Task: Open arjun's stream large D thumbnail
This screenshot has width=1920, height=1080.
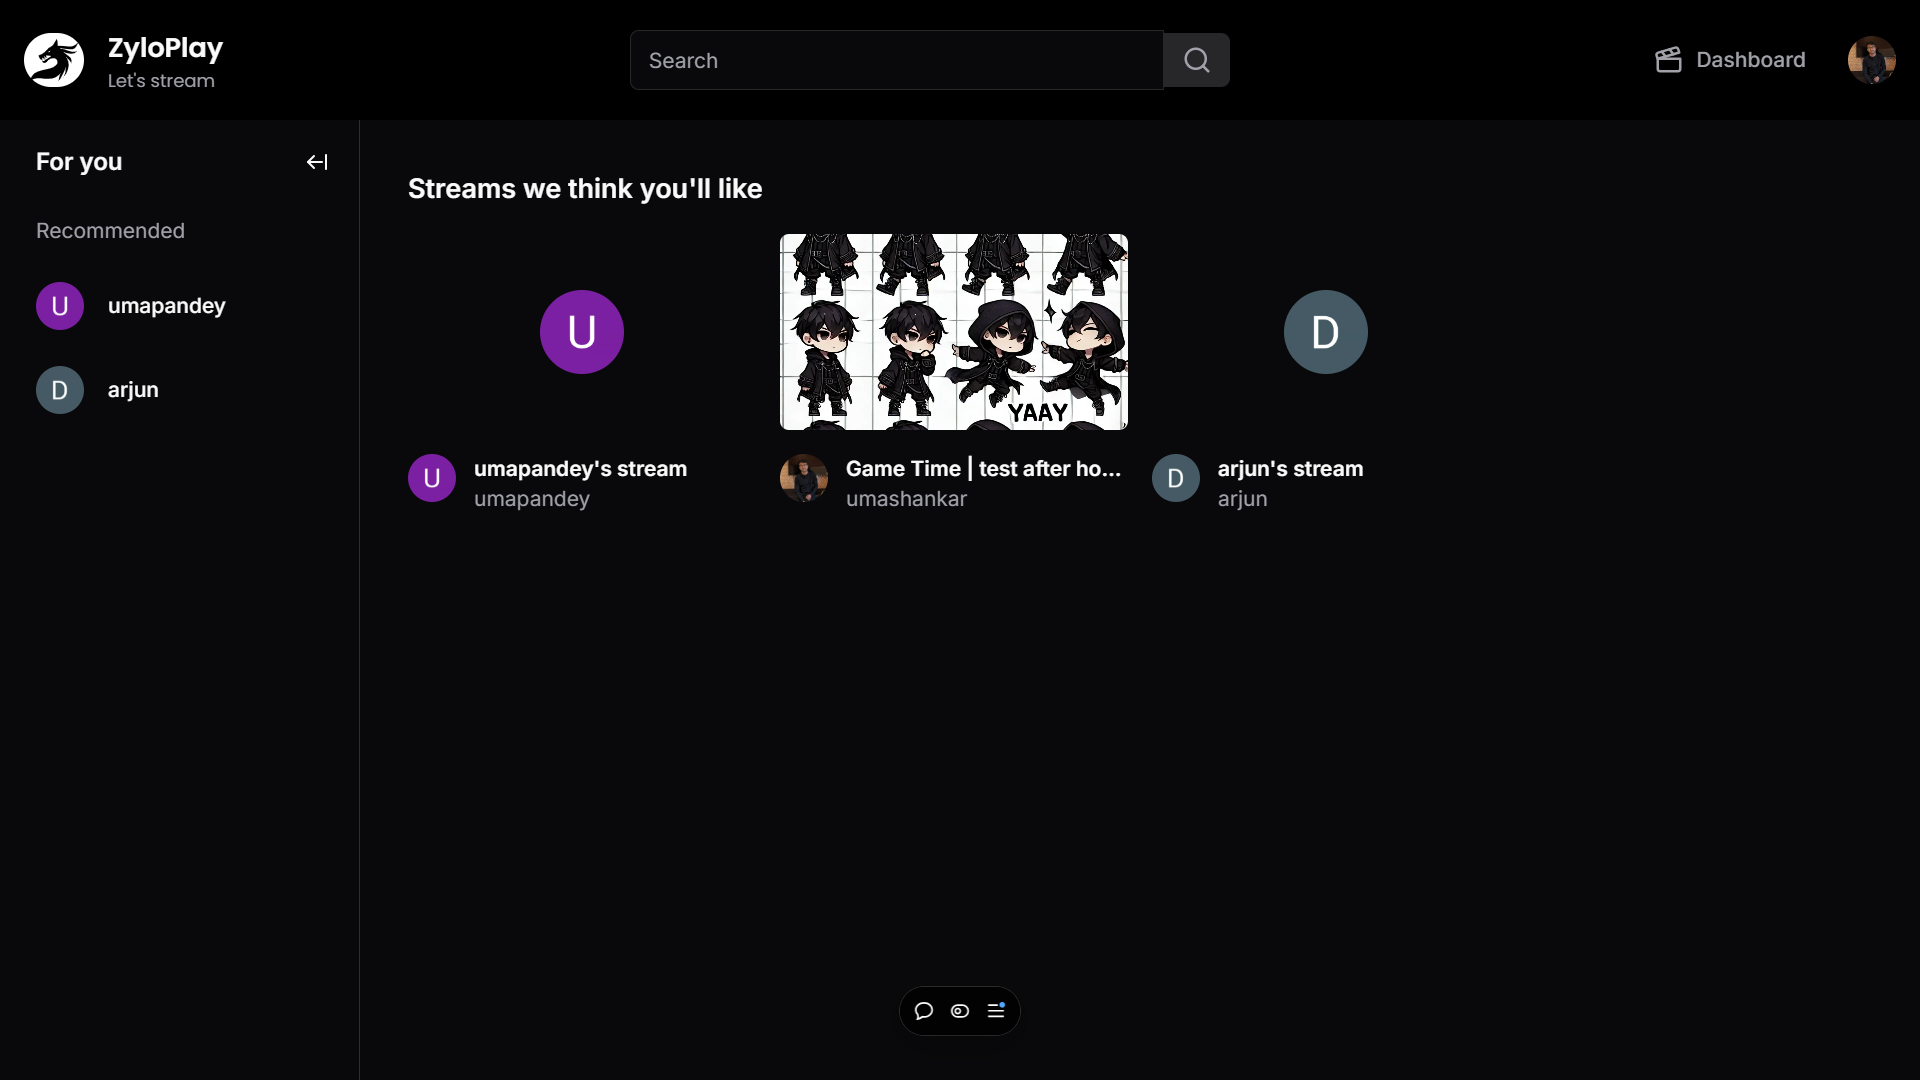Action: pos(1325,332)
